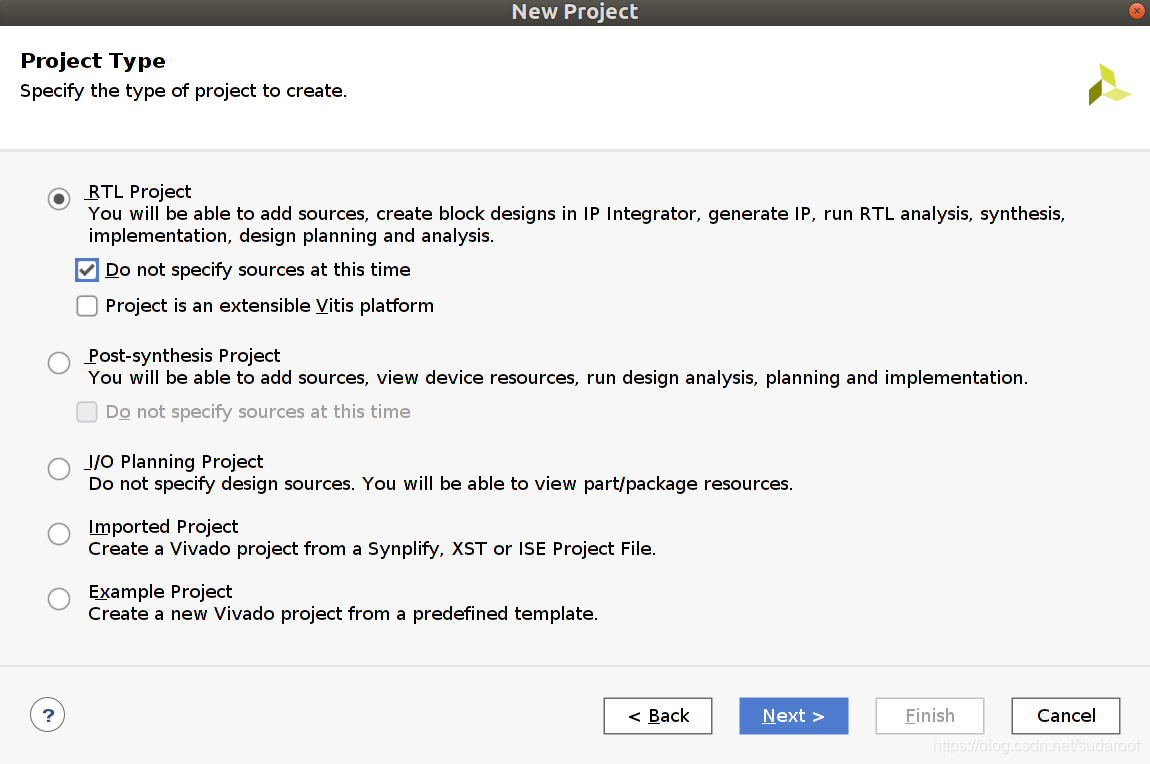Enable Project is an extensible Vitis platform
The height and width of the screenshot is (764, 1150).
[87, 306]
